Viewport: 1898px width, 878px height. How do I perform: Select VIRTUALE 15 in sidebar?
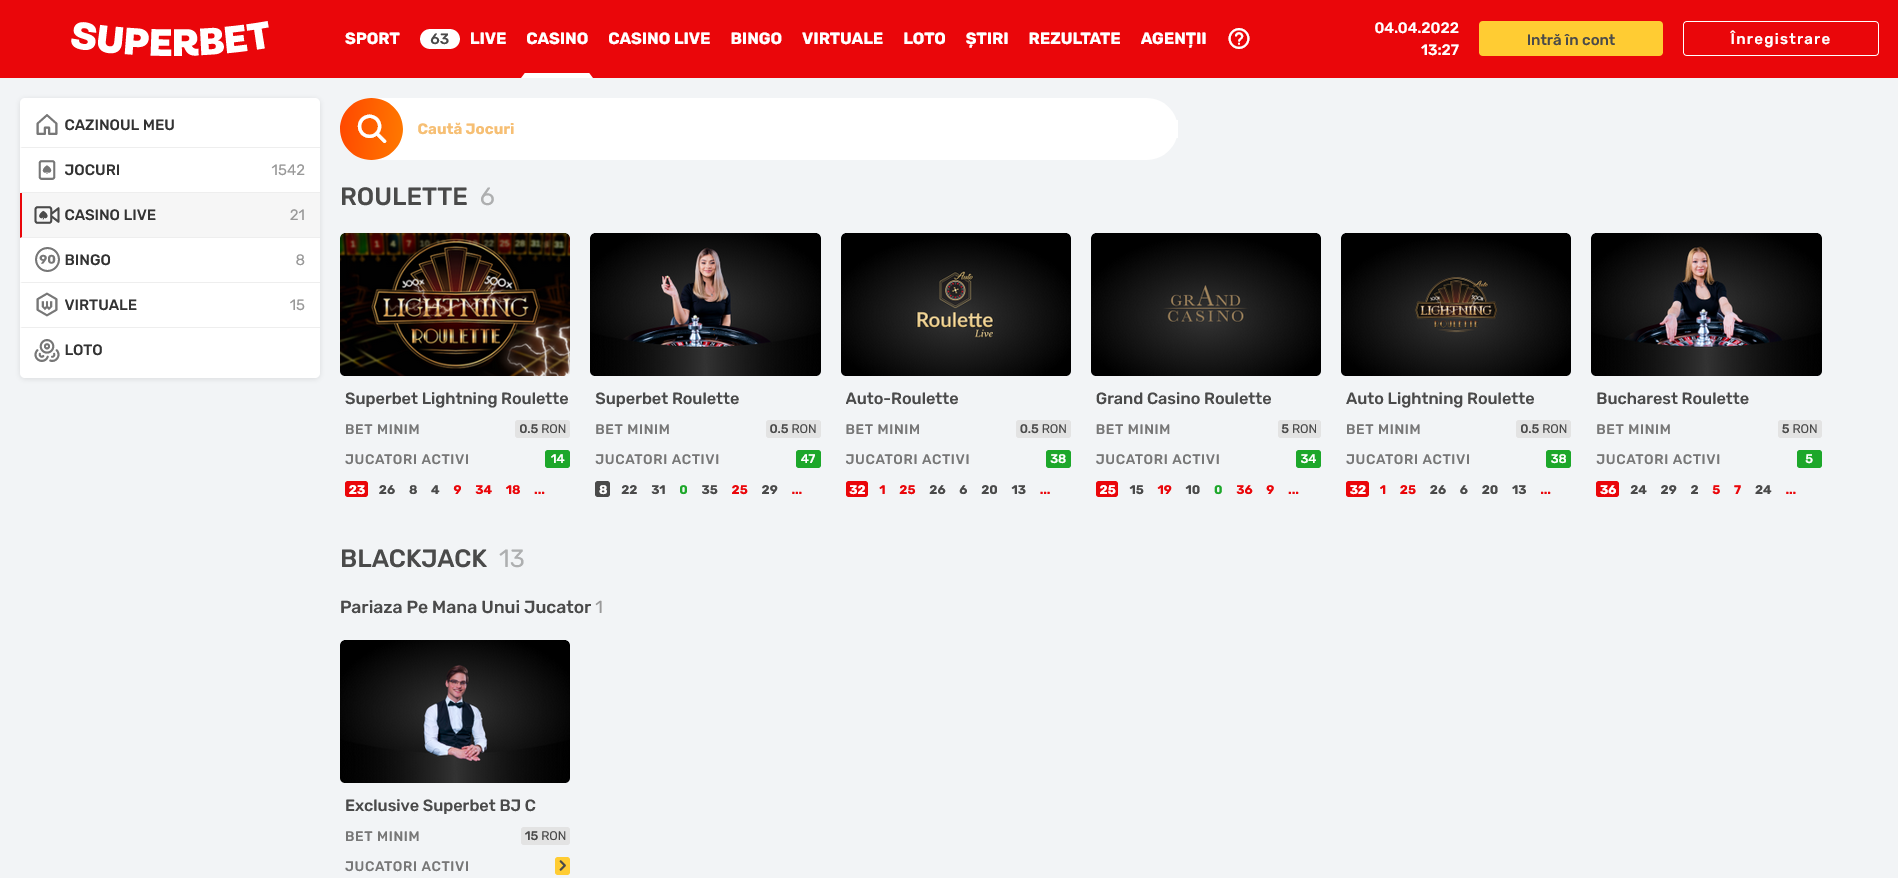[x=170, y=305]
